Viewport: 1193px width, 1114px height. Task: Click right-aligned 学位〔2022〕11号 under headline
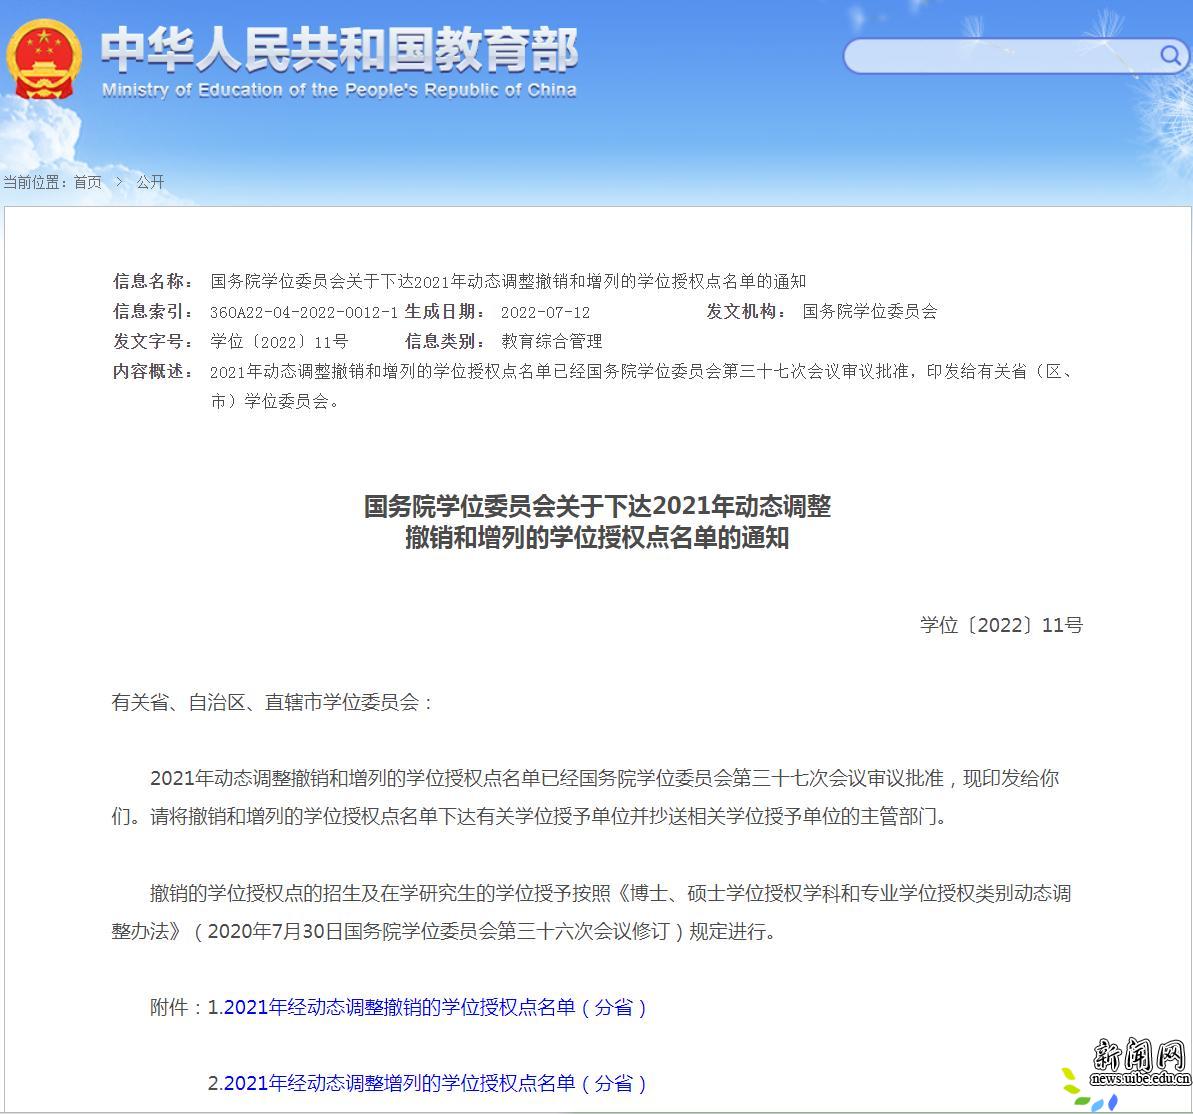pyautogui.click(x=1001, y=625)
